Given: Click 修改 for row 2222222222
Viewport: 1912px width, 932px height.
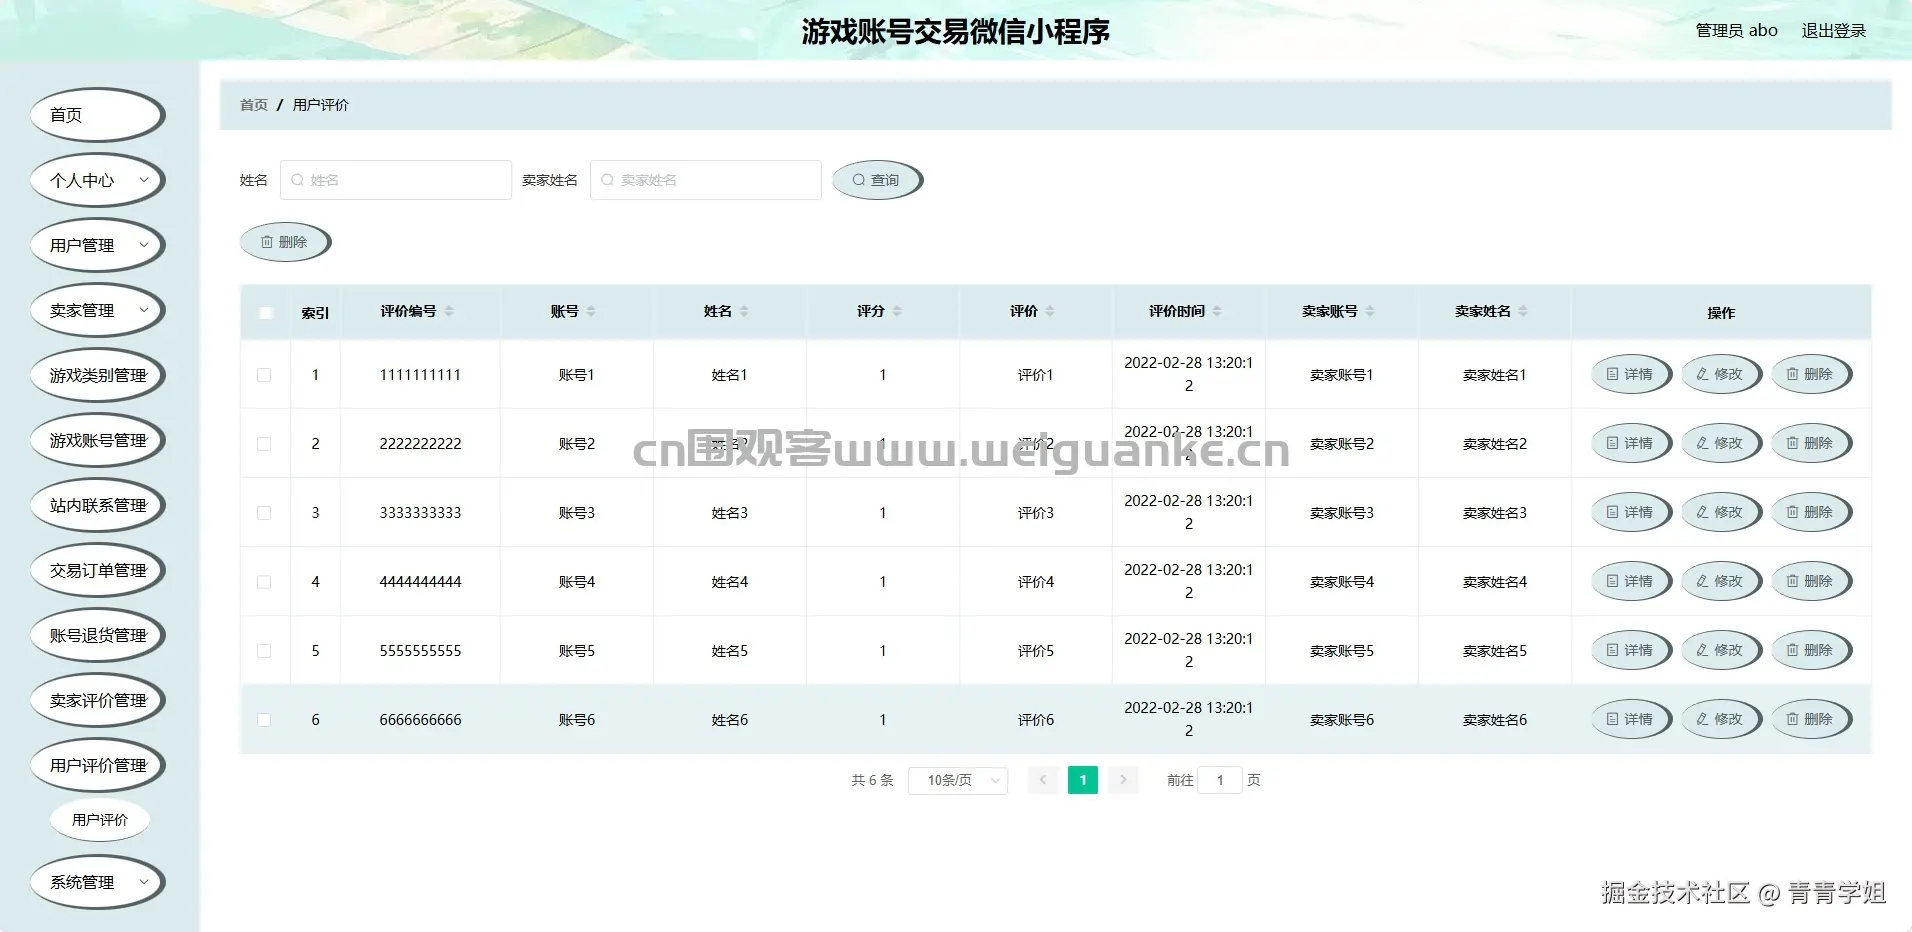Looking at the screenshot, I should click(1721, 443).
